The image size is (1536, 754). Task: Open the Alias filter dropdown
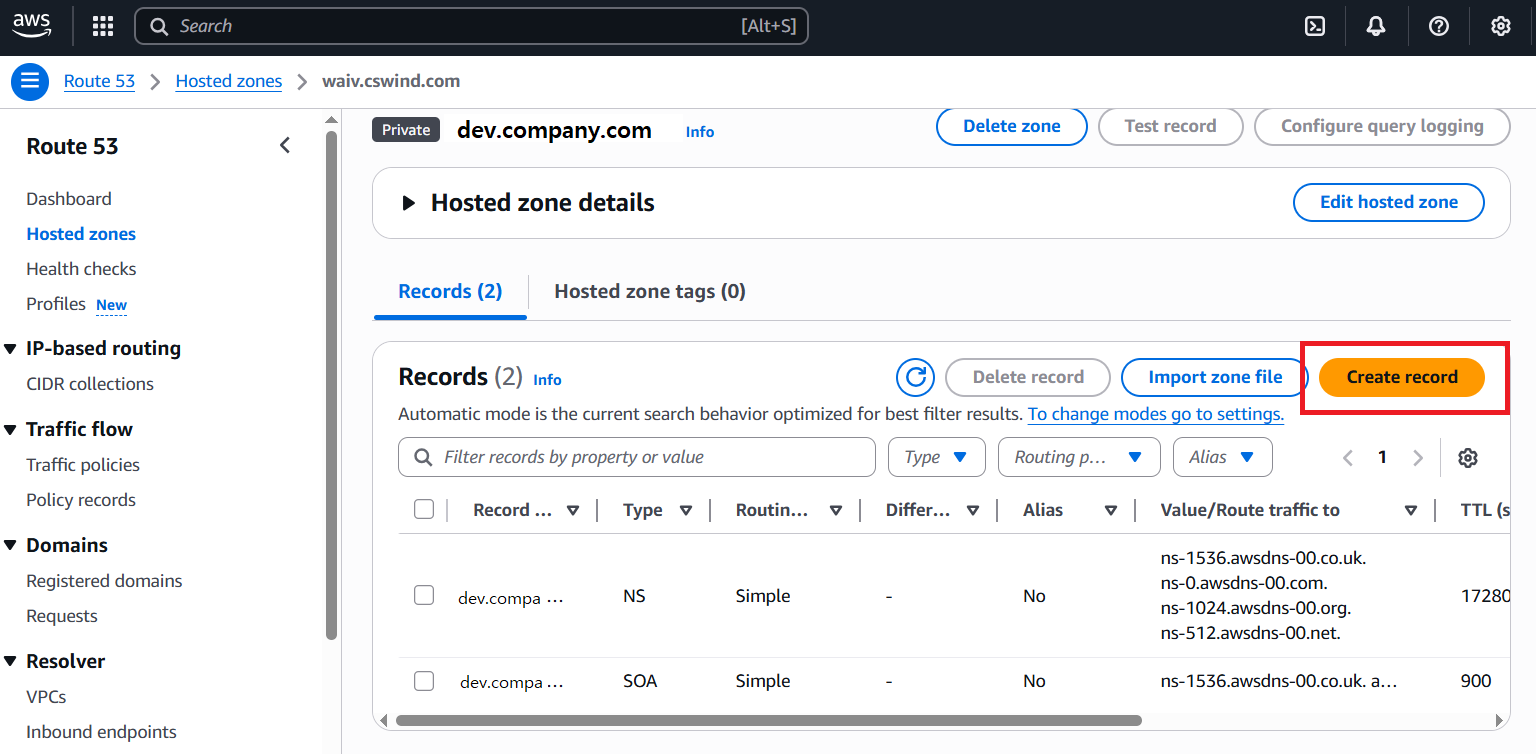(x=1221, y=457)
